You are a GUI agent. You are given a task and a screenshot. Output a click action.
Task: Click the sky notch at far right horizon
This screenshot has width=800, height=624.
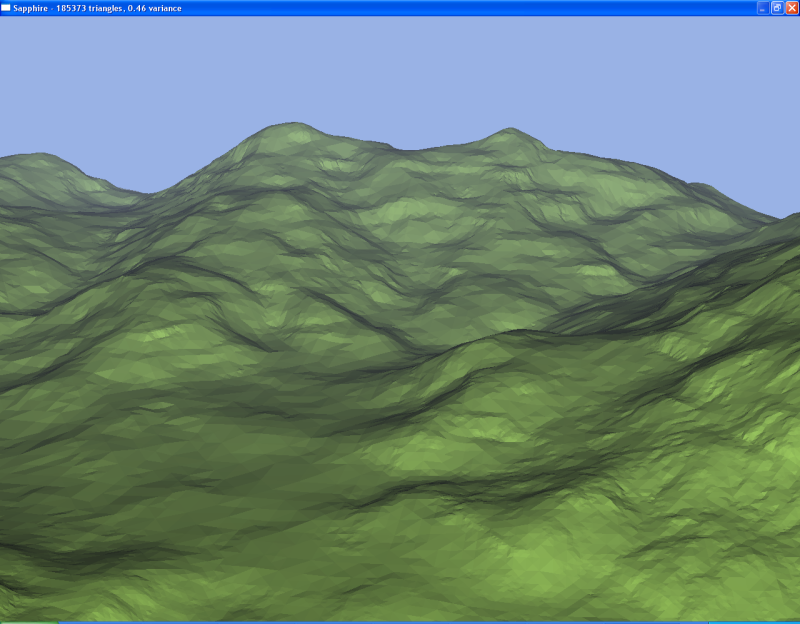785,205
